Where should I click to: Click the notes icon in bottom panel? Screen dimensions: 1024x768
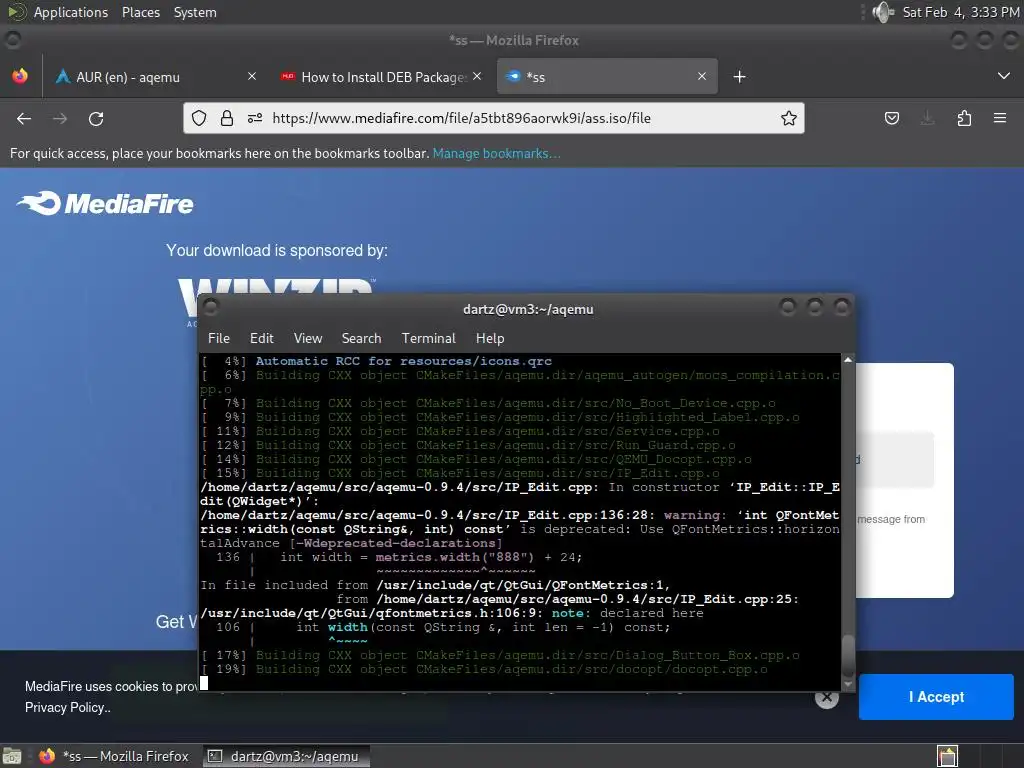pos(947,756)
